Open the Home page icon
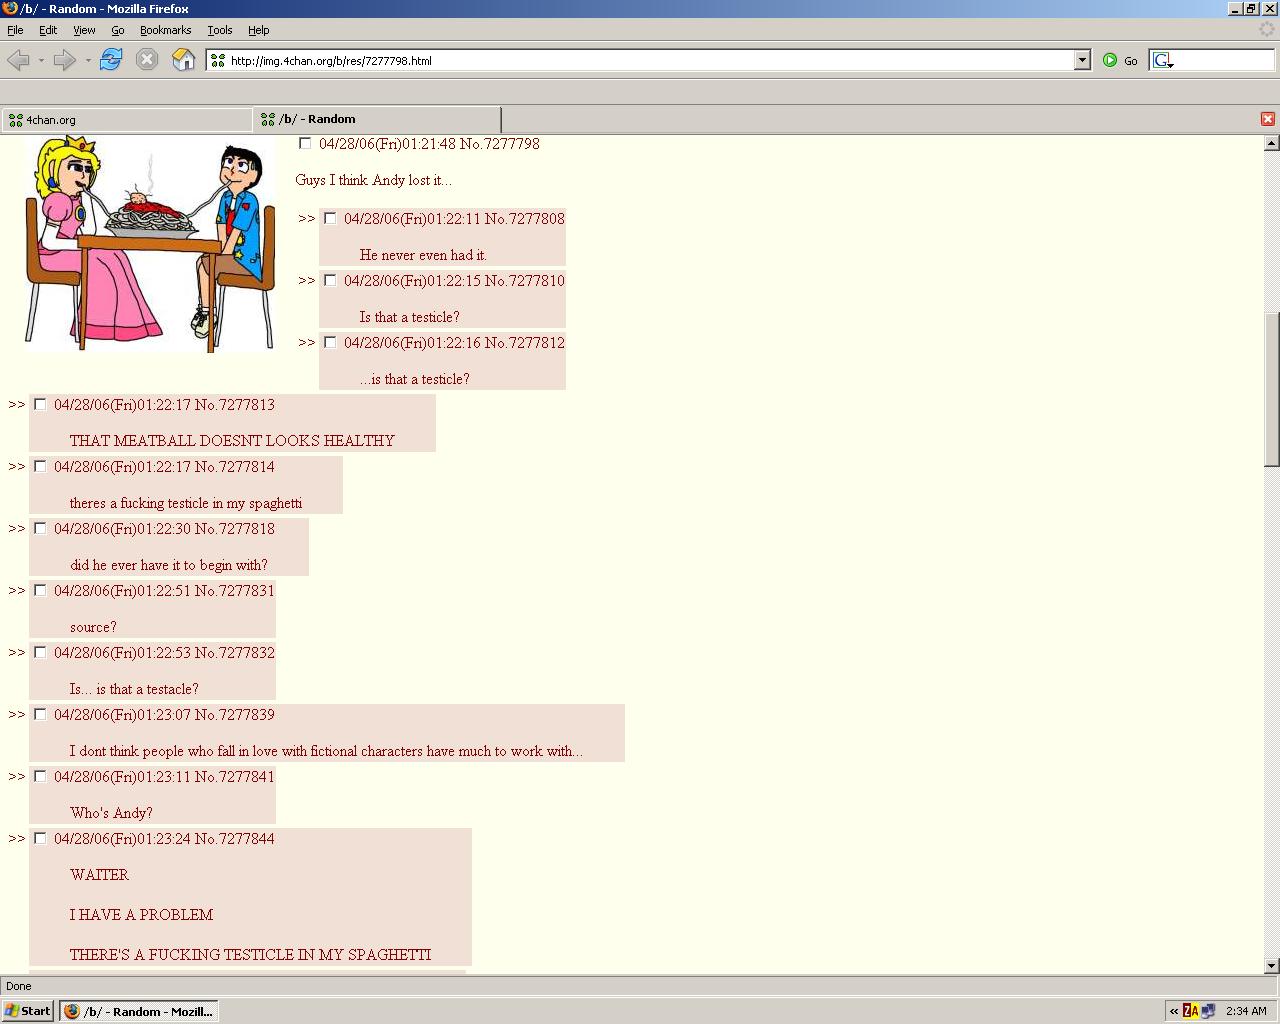1280x1024 pixels. coord(183,60)
